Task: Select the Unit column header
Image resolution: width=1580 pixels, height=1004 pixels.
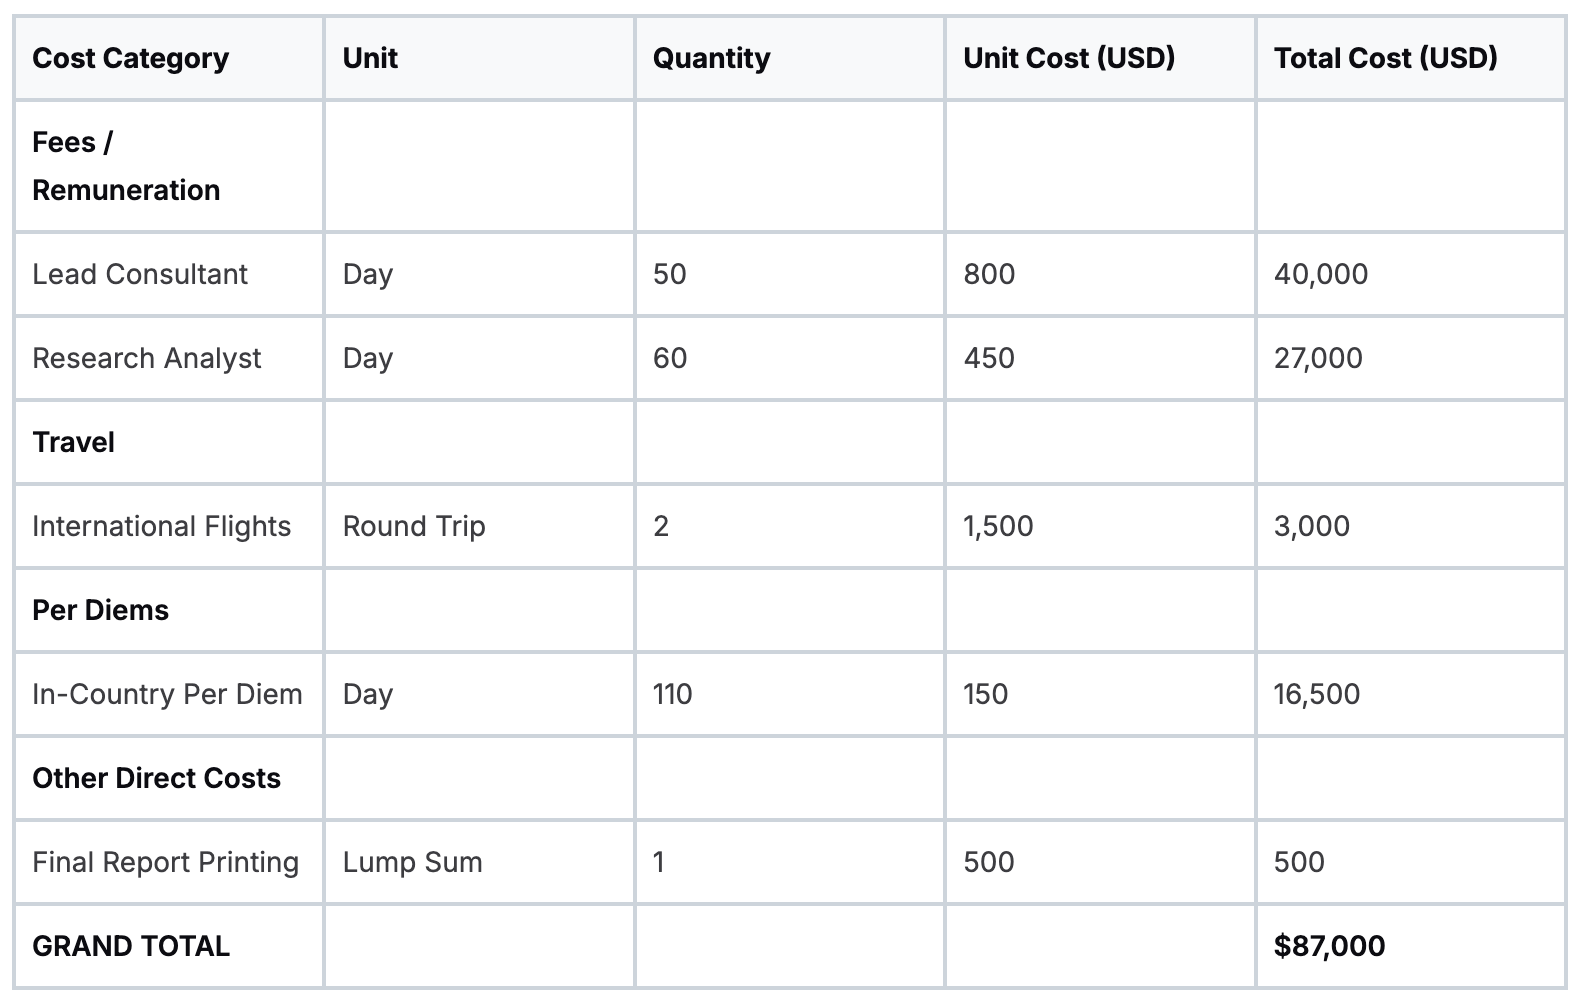Action: (370, 58)
